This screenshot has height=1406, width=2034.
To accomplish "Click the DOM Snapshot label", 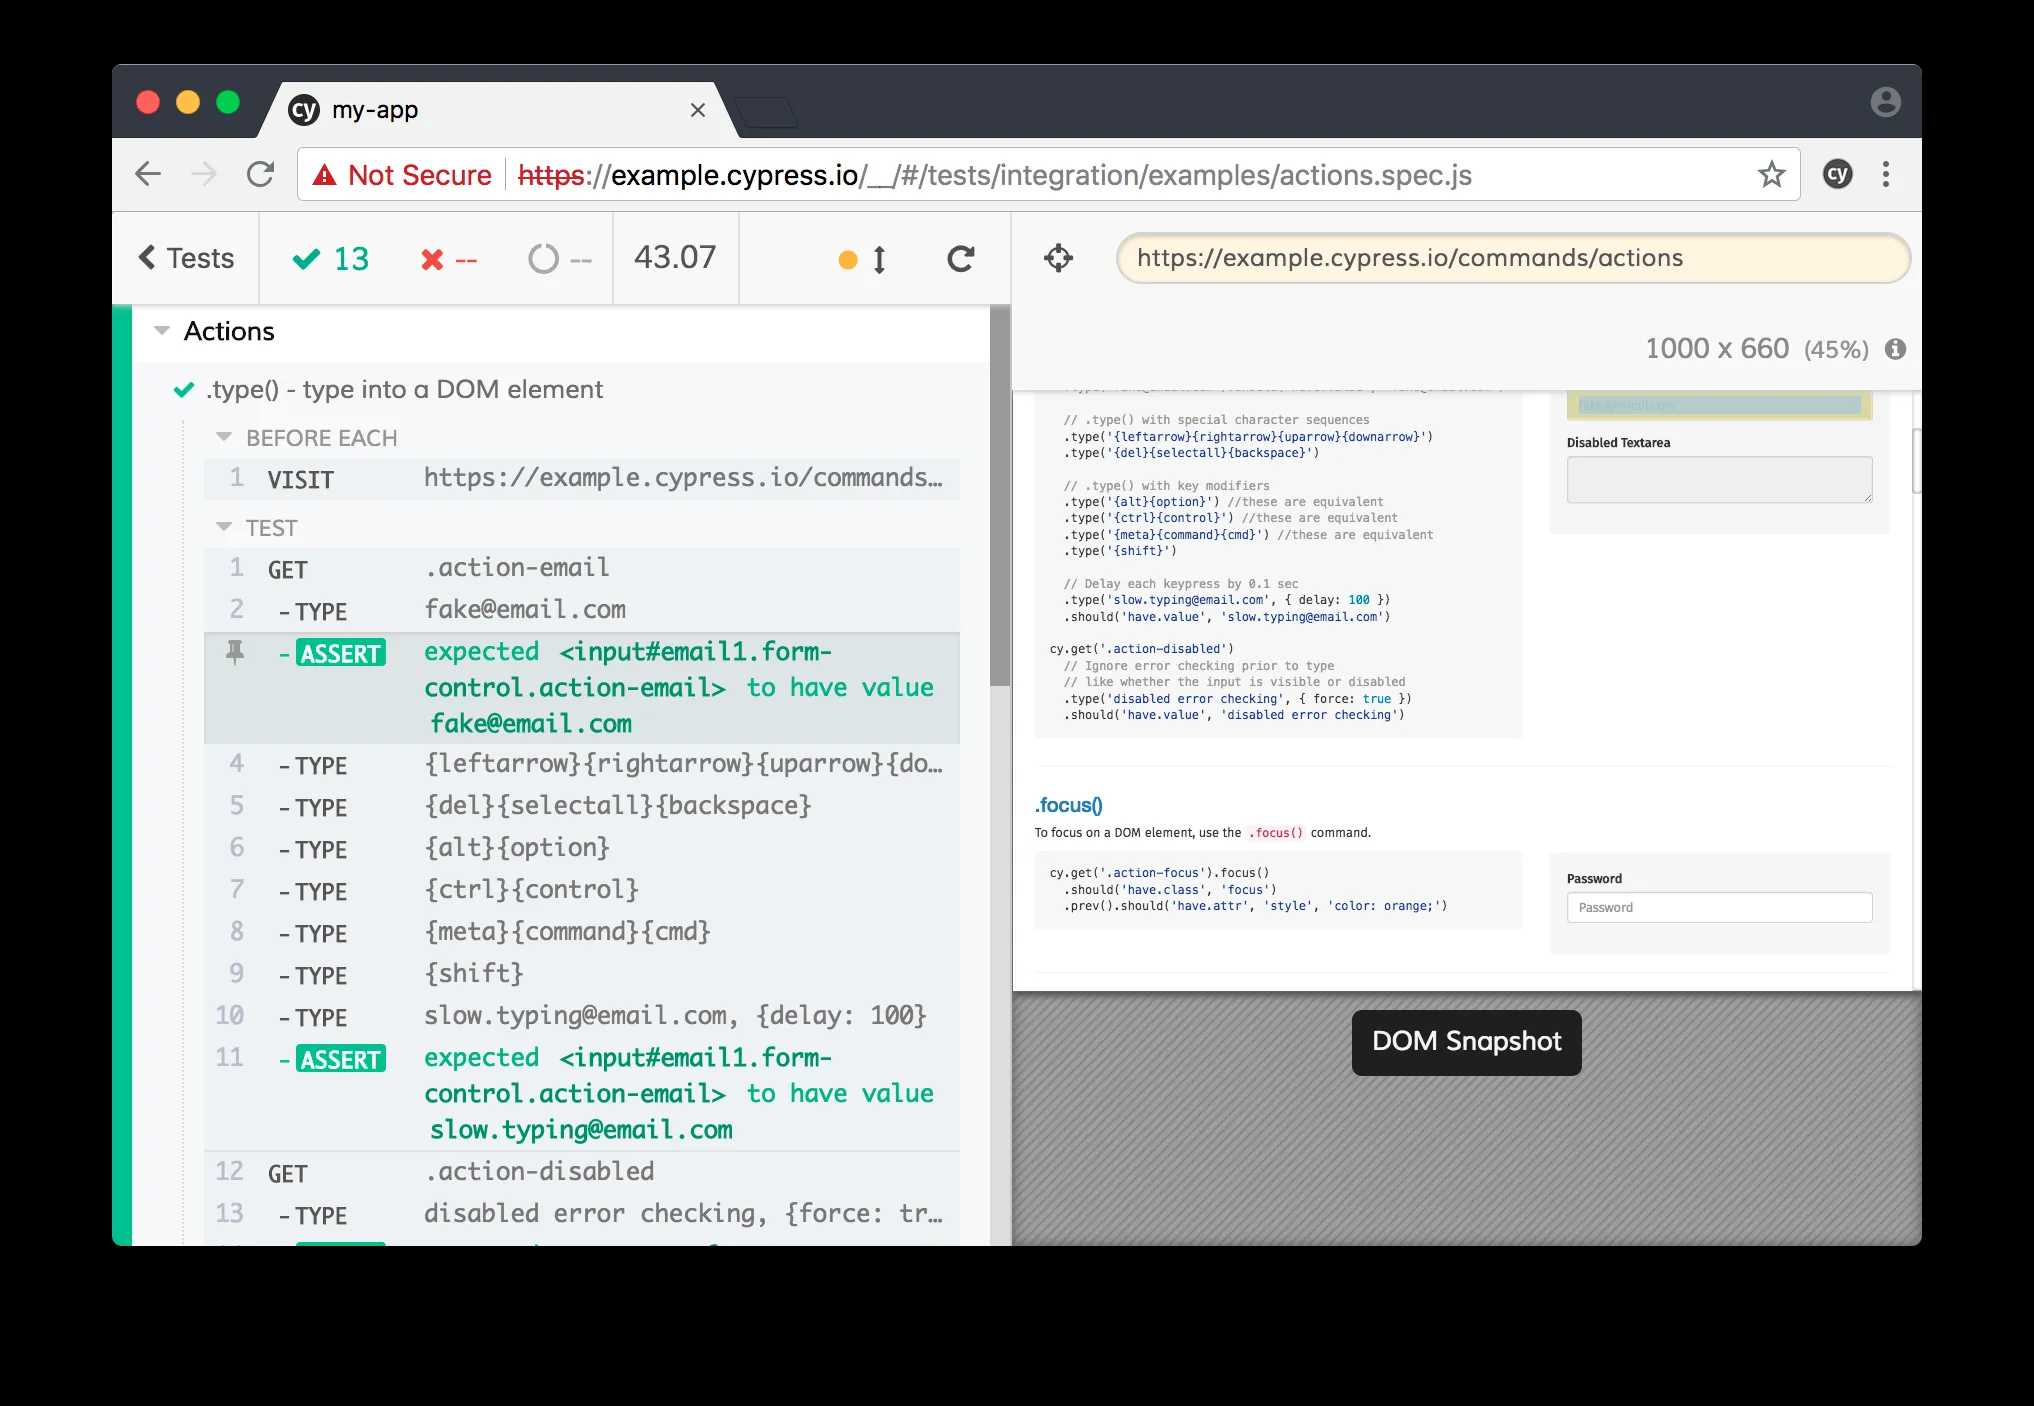I will tap(1466, 1042).
